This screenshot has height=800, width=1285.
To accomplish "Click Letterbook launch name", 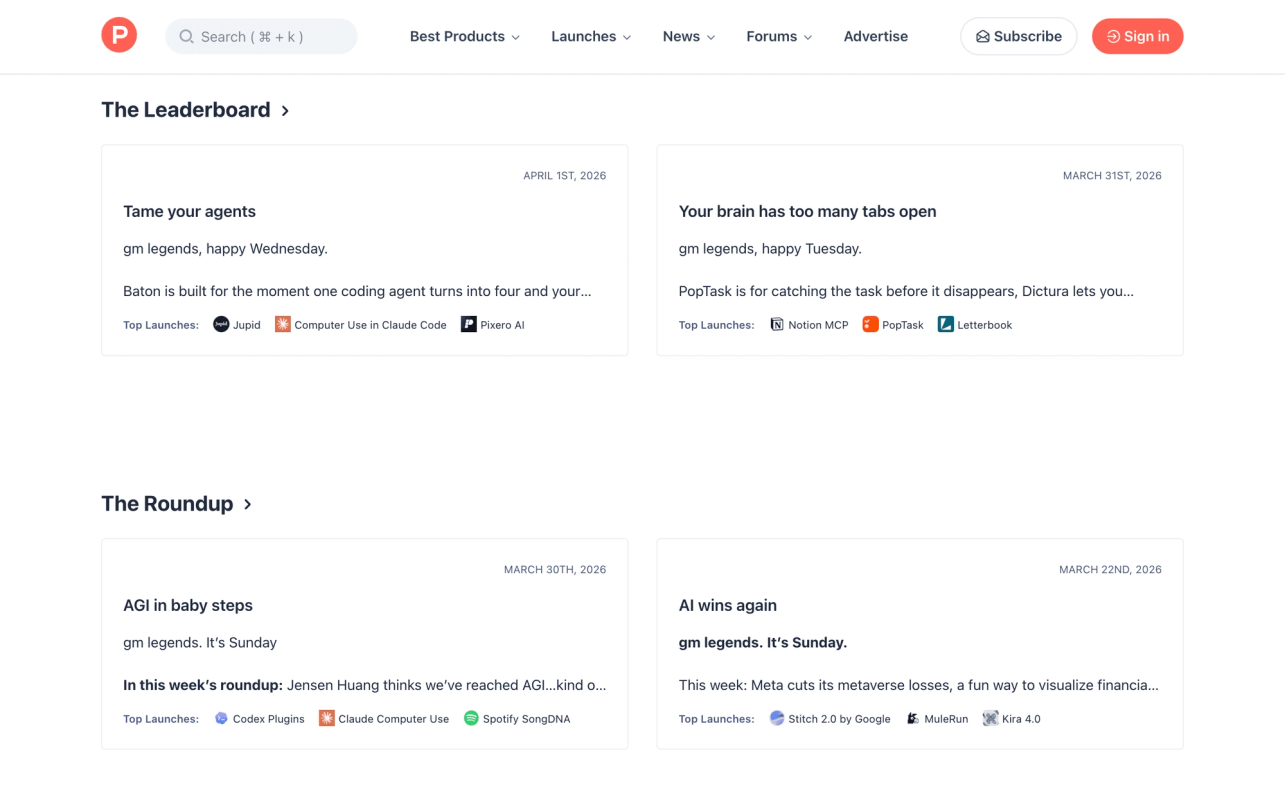I will tap(985, 325).
